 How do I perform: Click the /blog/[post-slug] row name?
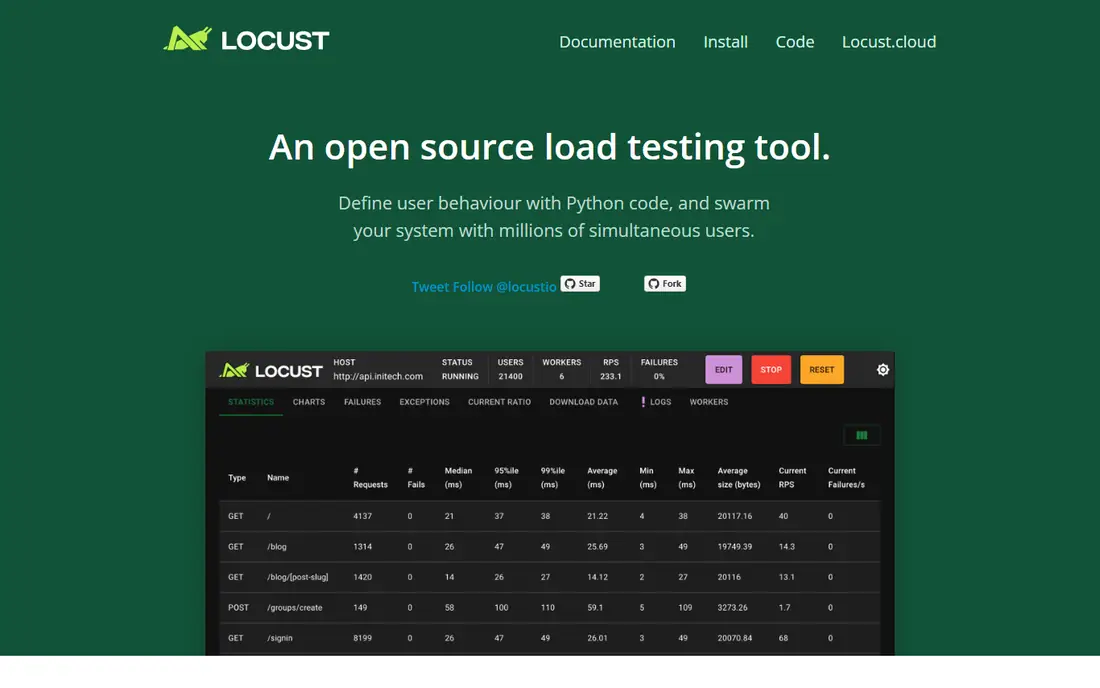[x=297, y=577]
